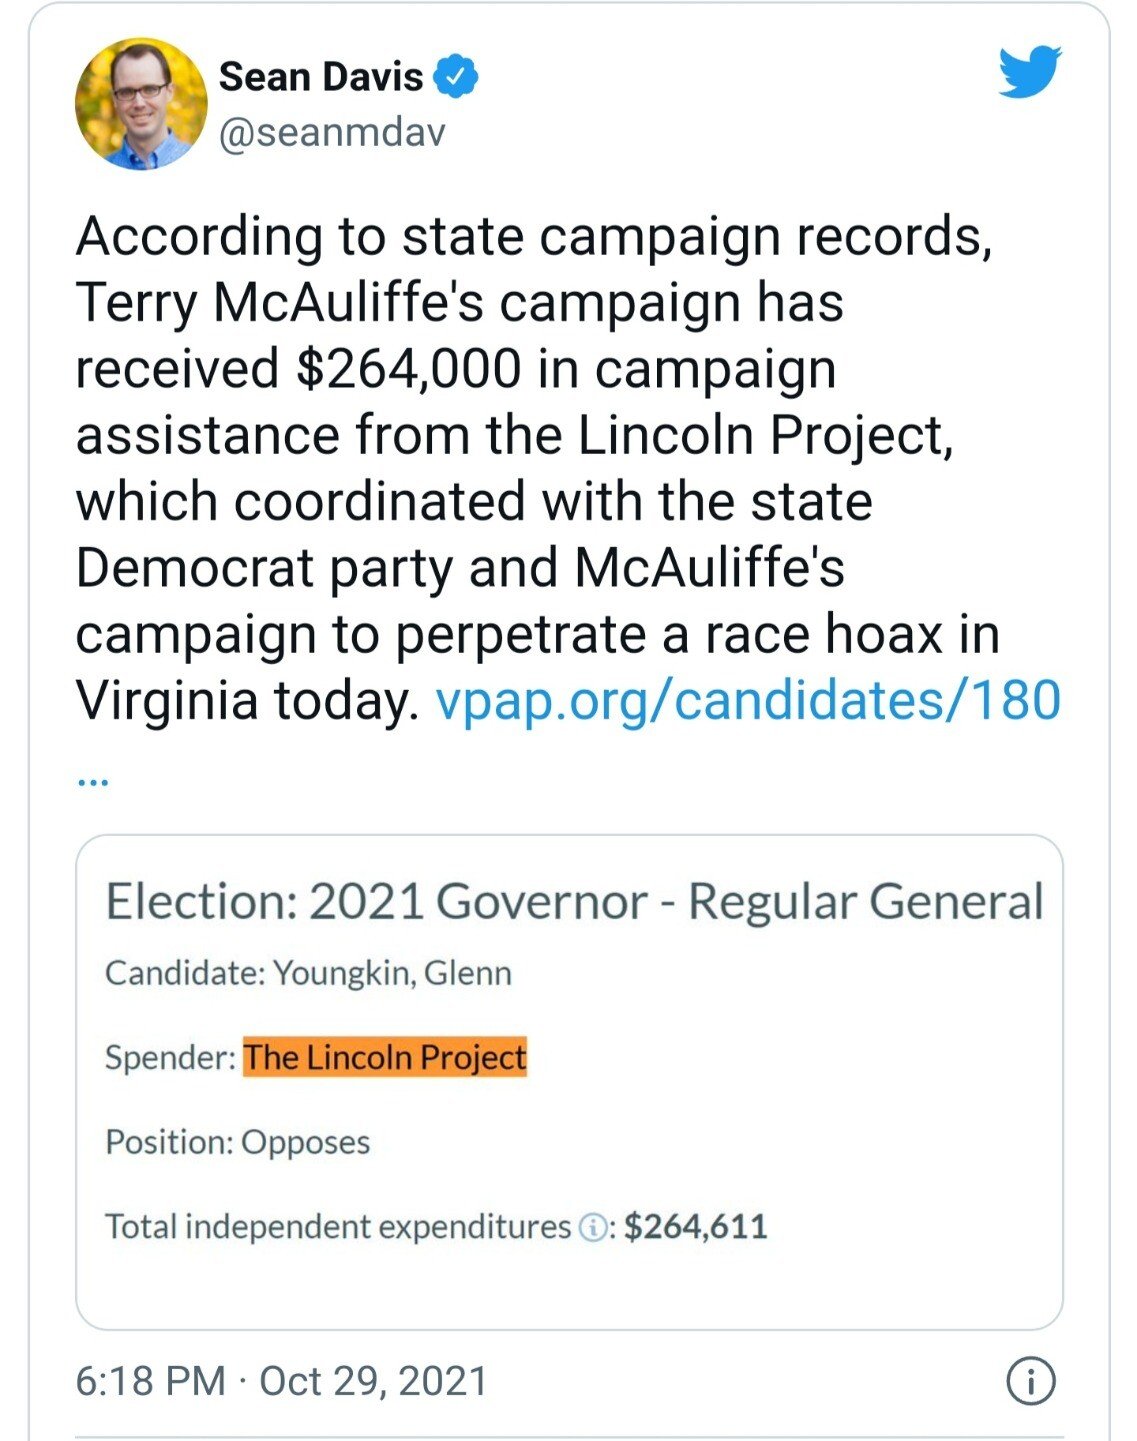
Task: Click the Spender label in the card
Action: [170, 1058]
